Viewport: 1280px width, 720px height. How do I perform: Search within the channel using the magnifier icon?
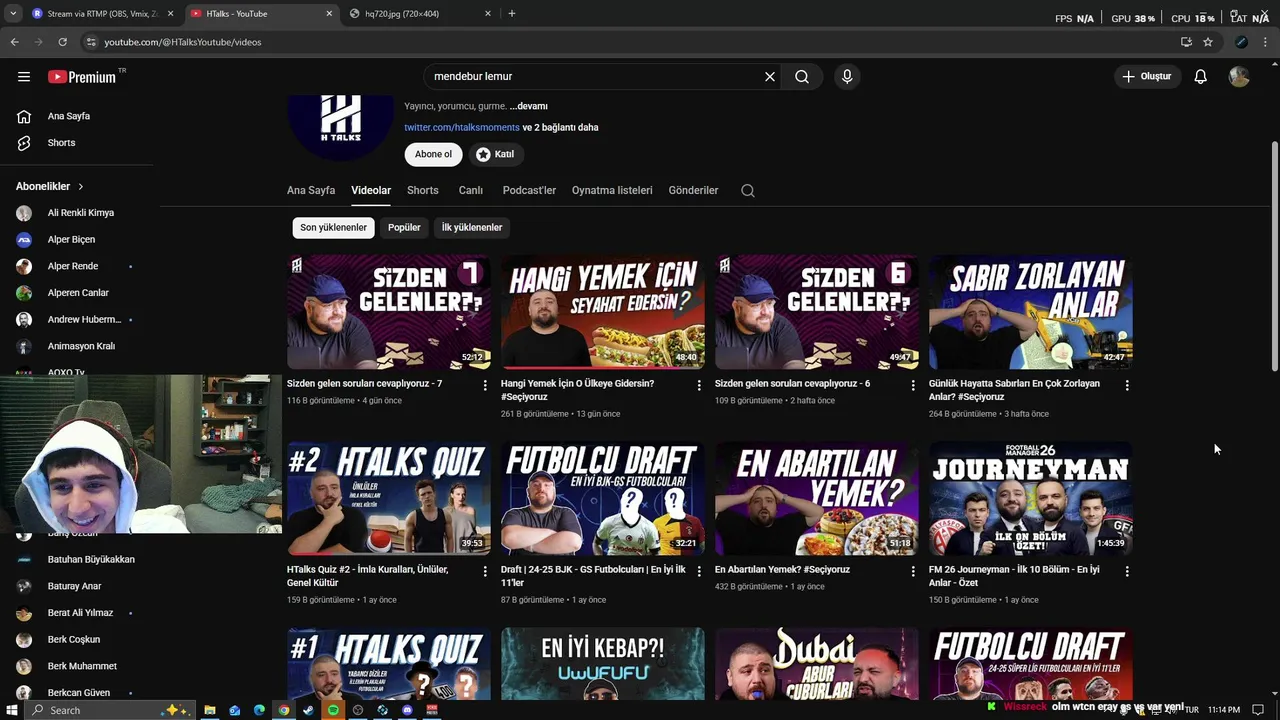tap(747, 190)
